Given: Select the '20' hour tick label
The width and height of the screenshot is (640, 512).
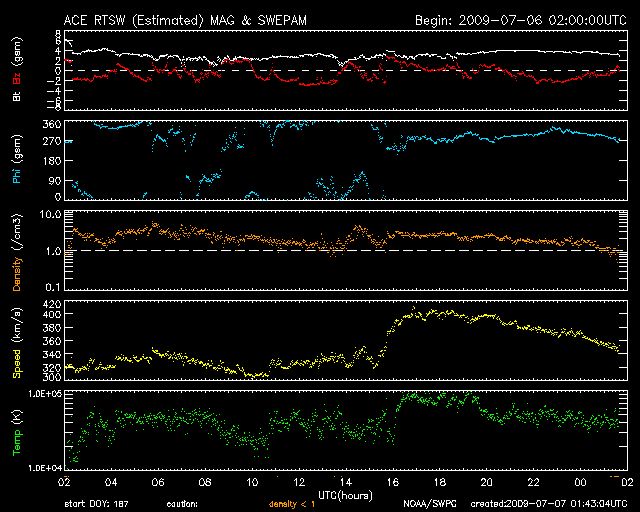Looking at the screenshot, I should (x=487, y=483).
